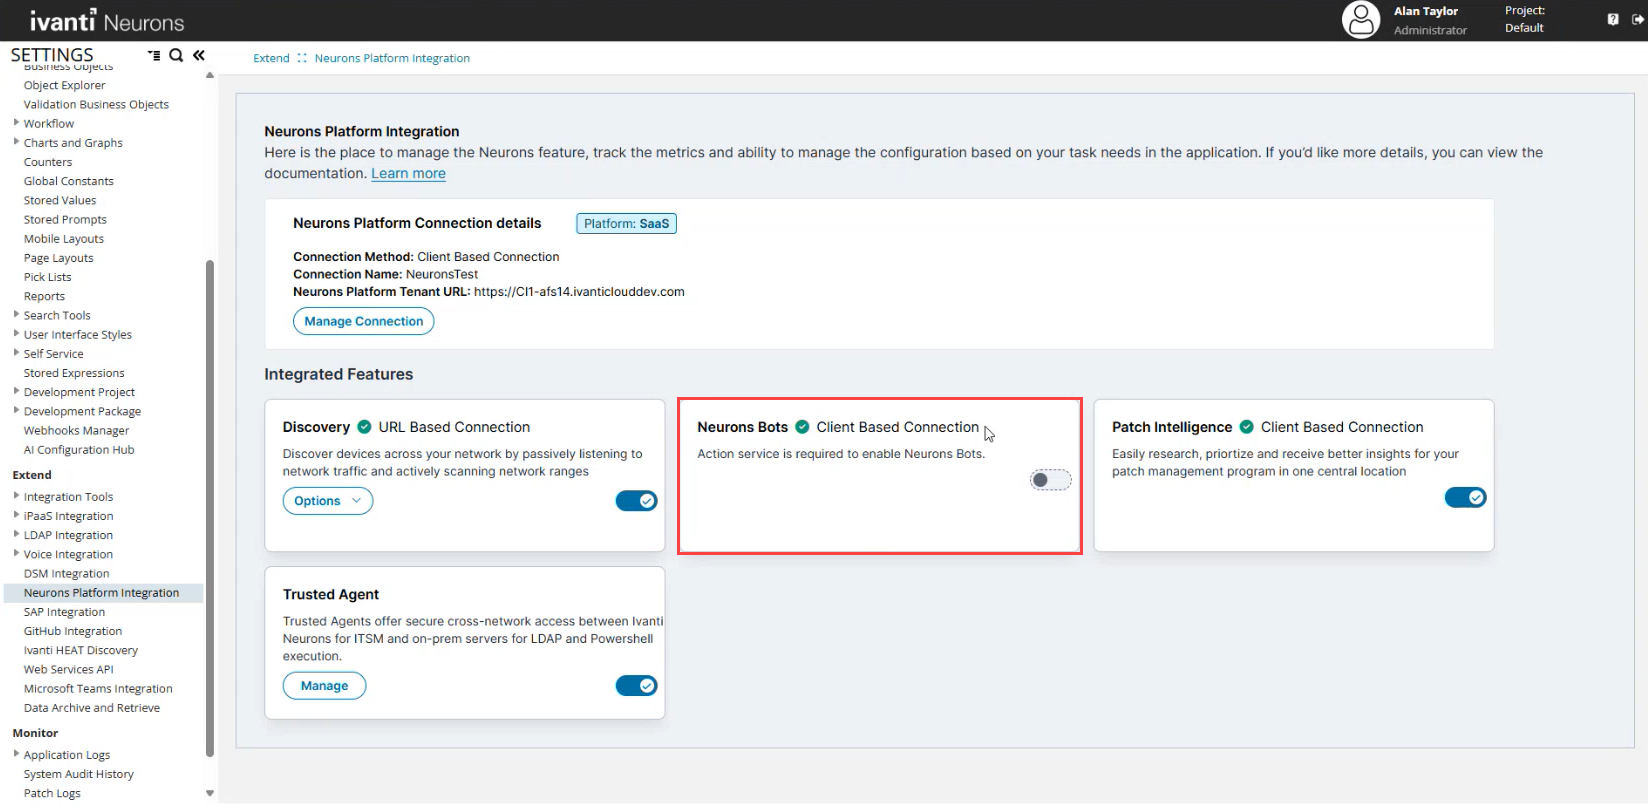Click the ivanti Neurons logo

click(x=107, y=21)
